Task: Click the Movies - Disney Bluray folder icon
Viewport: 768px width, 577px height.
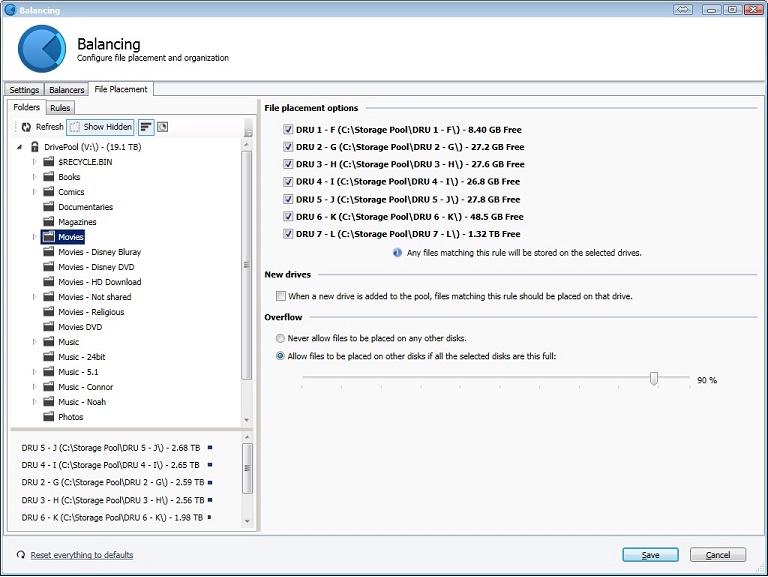Action: [x=48, y=252]
